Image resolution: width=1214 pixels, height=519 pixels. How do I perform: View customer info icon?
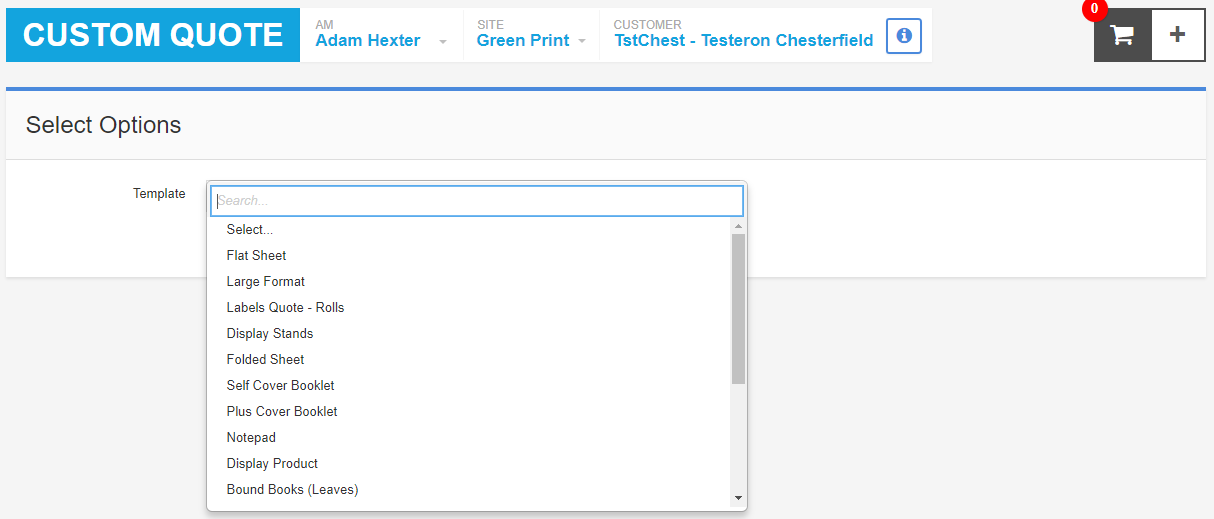click(x=904, y=36)
